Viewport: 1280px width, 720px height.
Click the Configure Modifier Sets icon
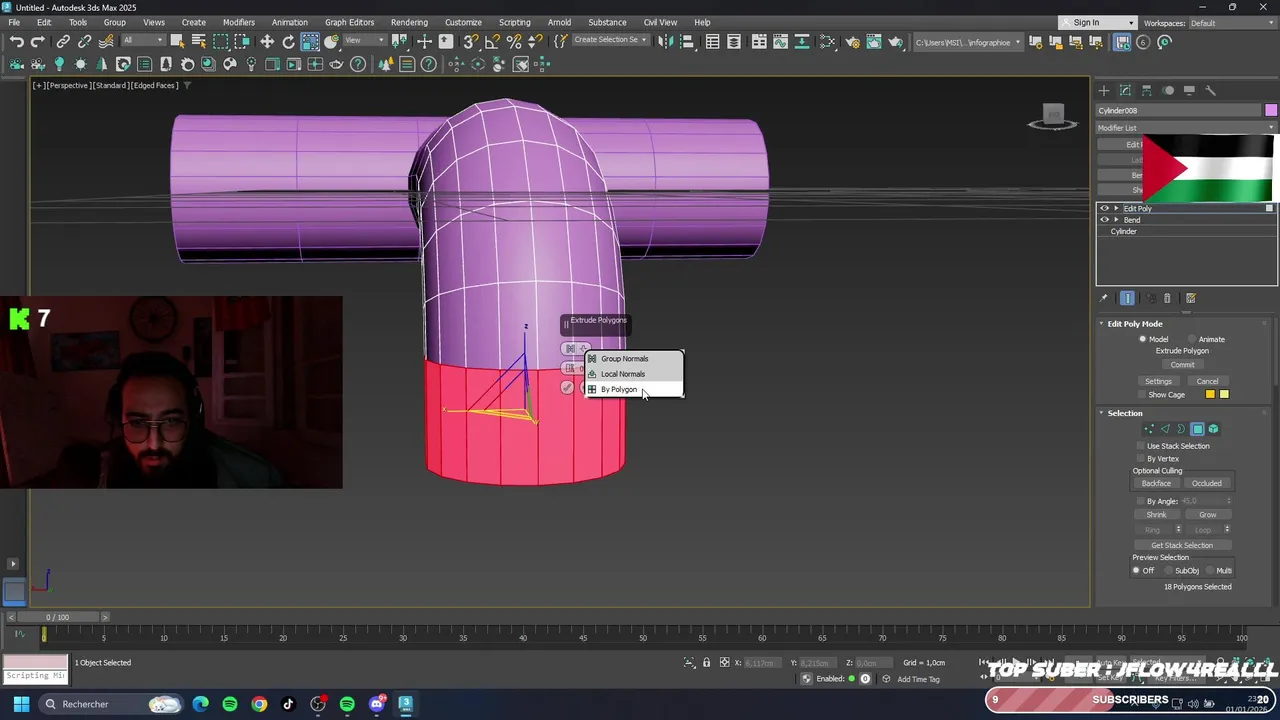[1190, 298]
